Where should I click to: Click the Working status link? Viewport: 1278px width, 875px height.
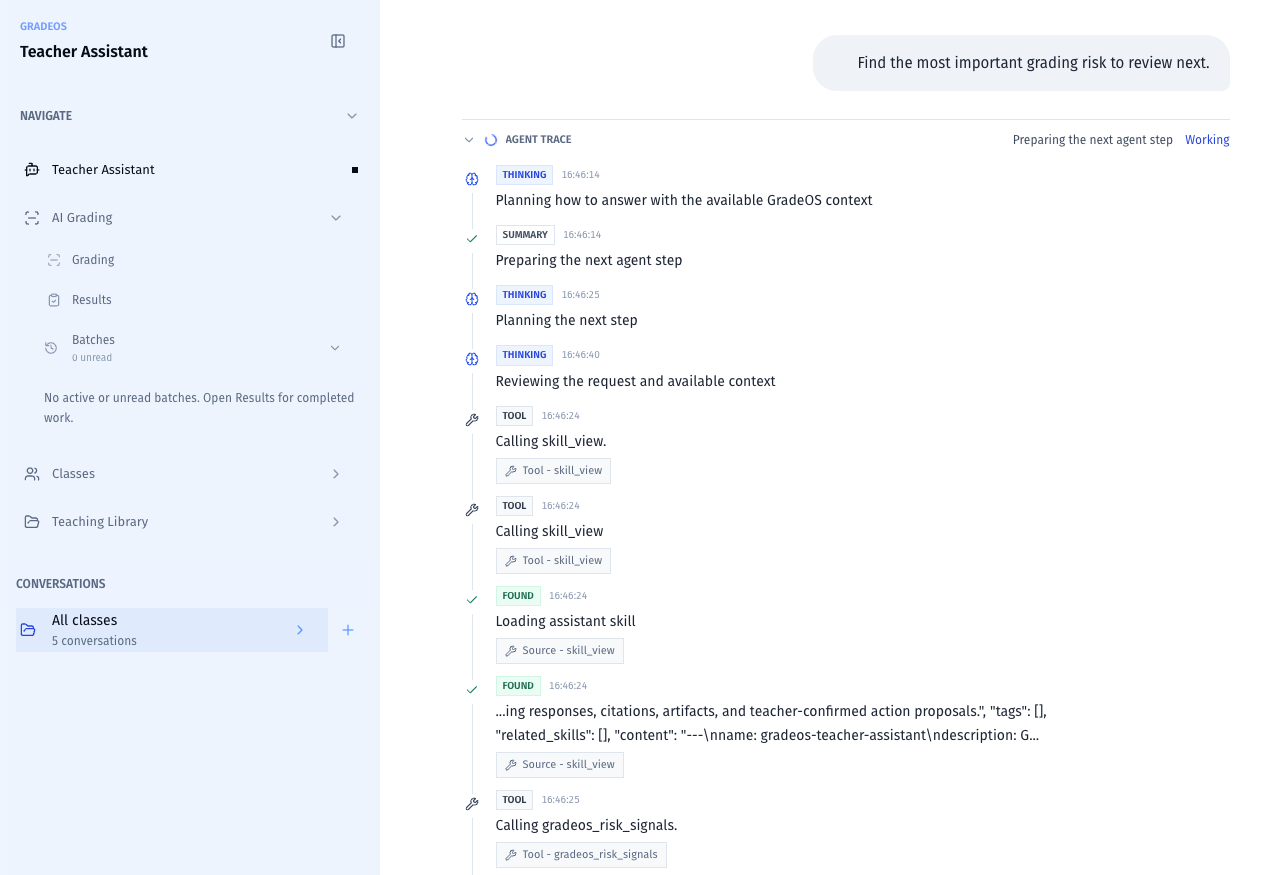tap(1207, 140)
